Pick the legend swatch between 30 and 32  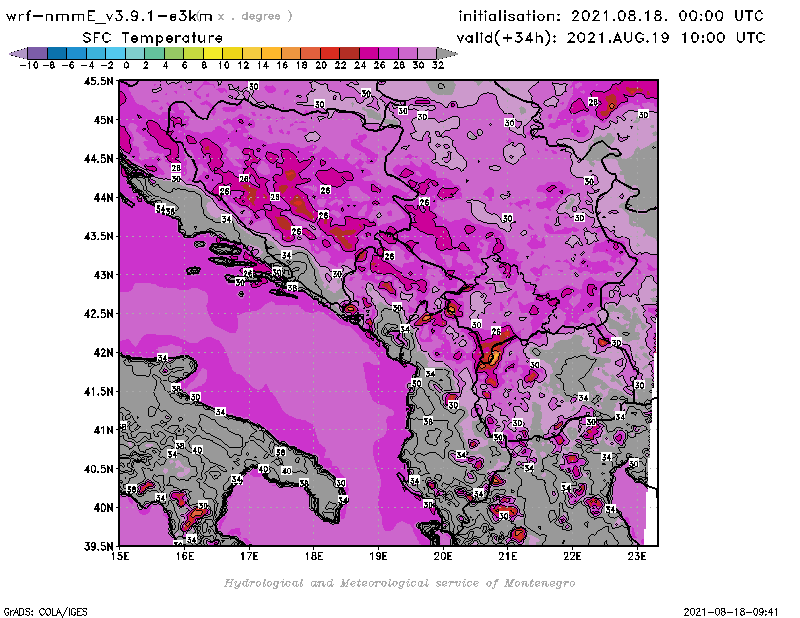click(427, 53)
